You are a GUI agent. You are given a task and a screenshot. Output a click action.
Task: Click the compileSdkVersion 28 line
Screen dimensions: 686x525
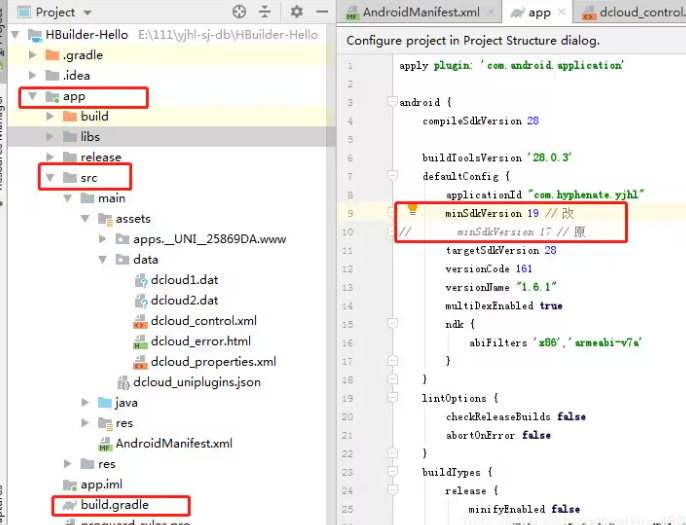[x=480, y=121]
